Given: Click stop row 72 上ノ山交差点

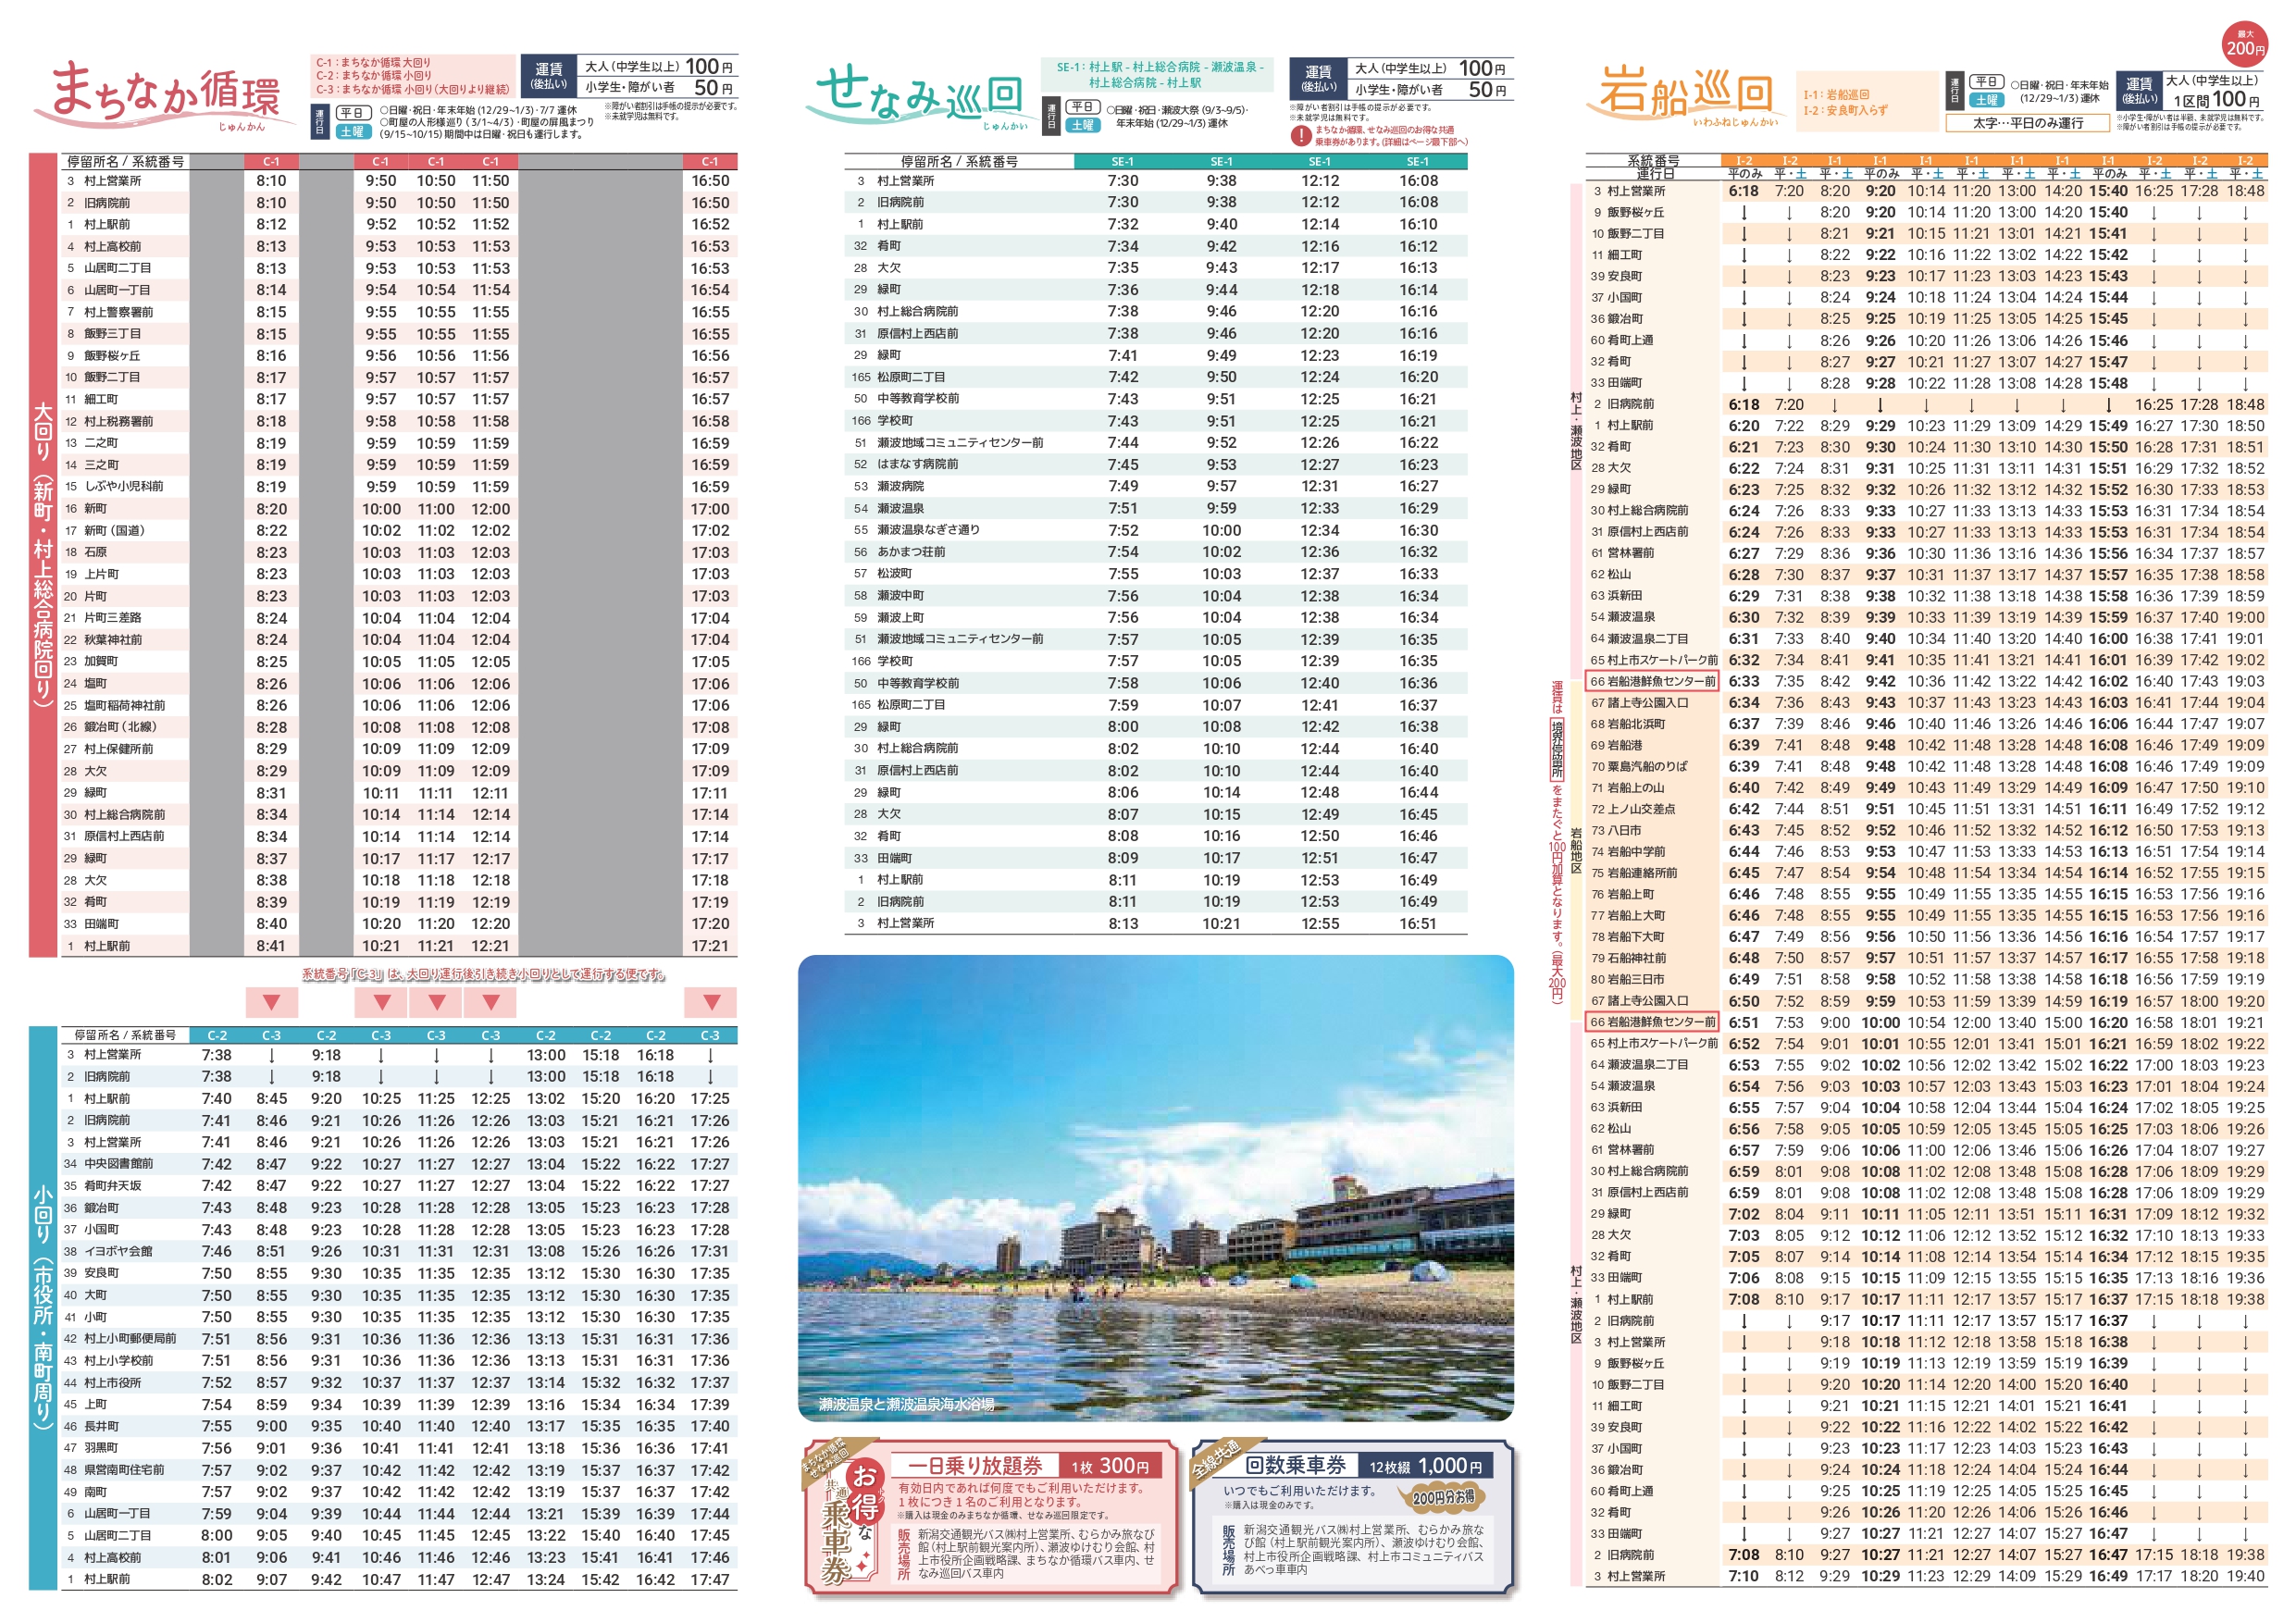Looking at the screenshot, I should pyautogui.click(x=1927, y=809).
